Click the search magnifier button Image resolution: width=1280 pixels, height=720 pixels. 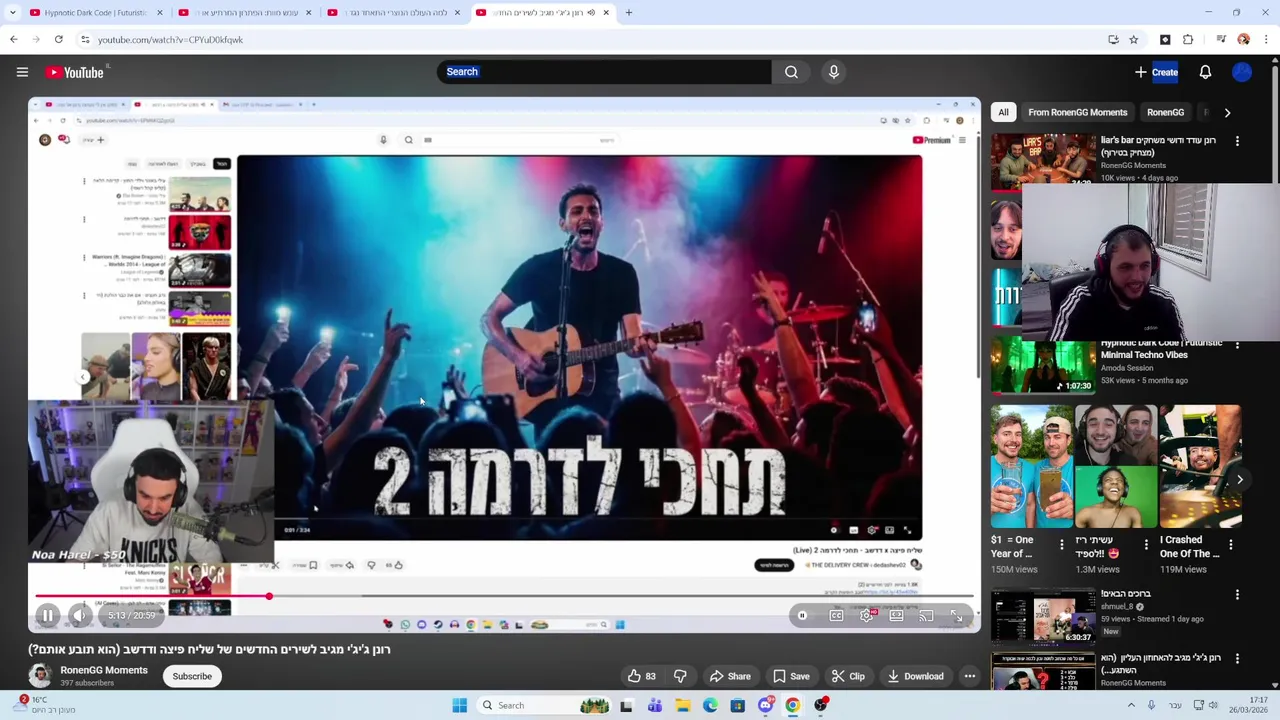pyautogui.click(x=791, y=72)
